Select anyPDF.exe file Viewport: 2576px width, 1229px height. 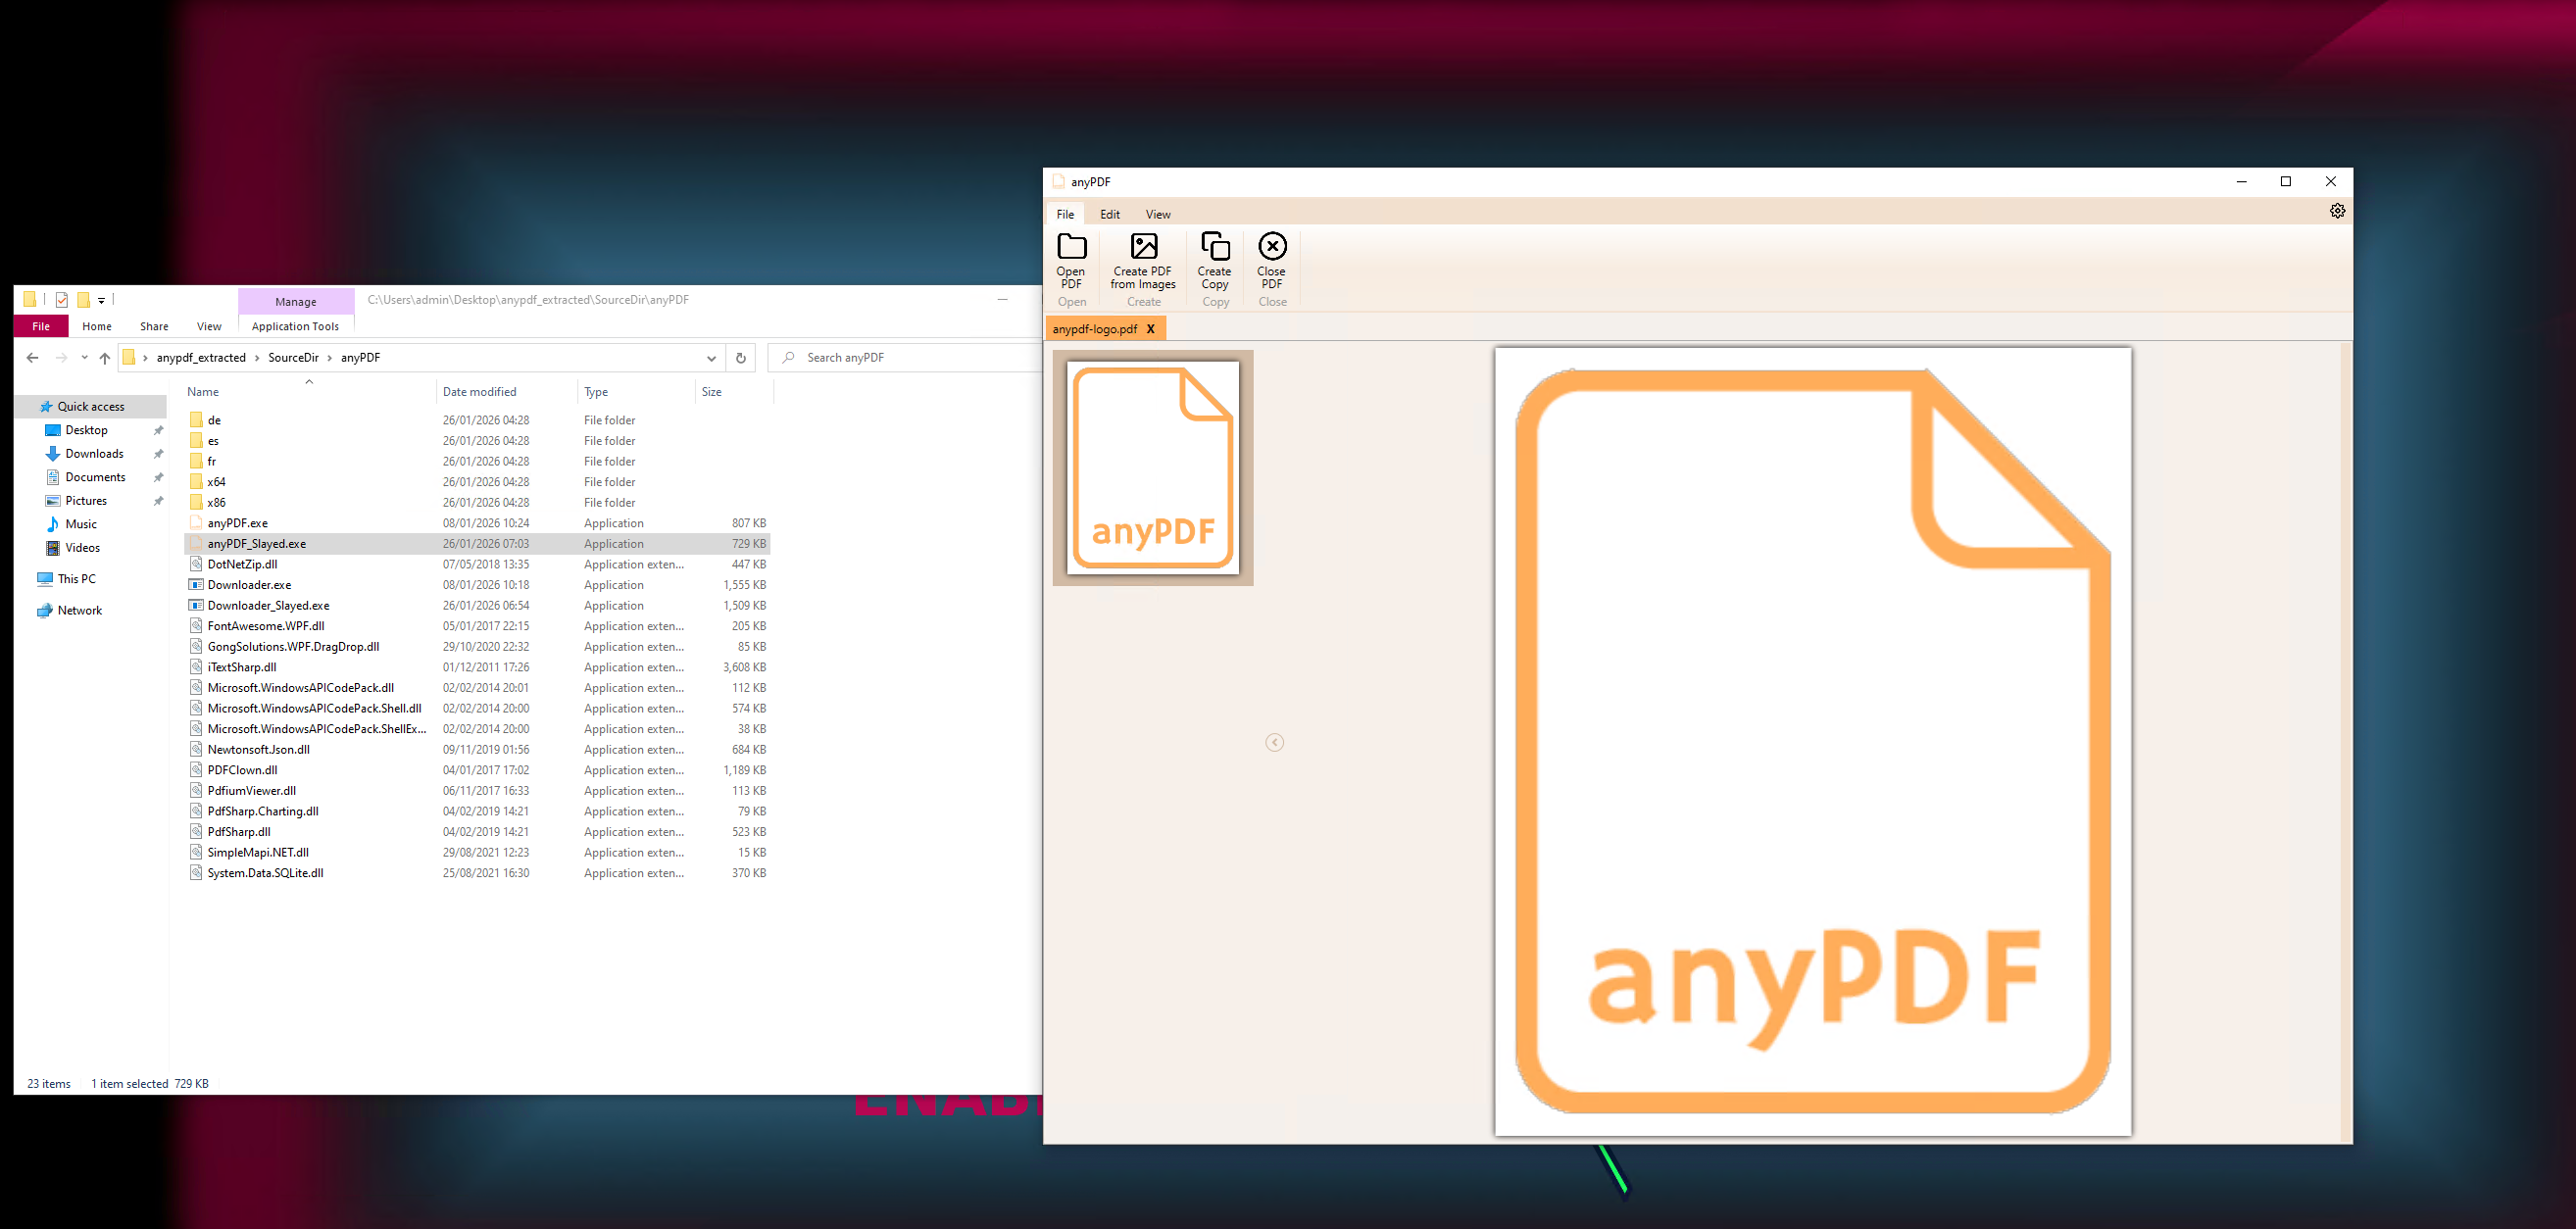click(x=477, y=523)
